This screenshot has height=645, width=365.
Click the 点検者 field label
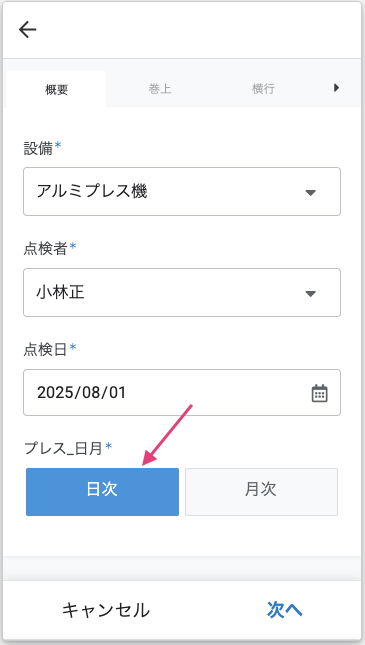[45, 248]
